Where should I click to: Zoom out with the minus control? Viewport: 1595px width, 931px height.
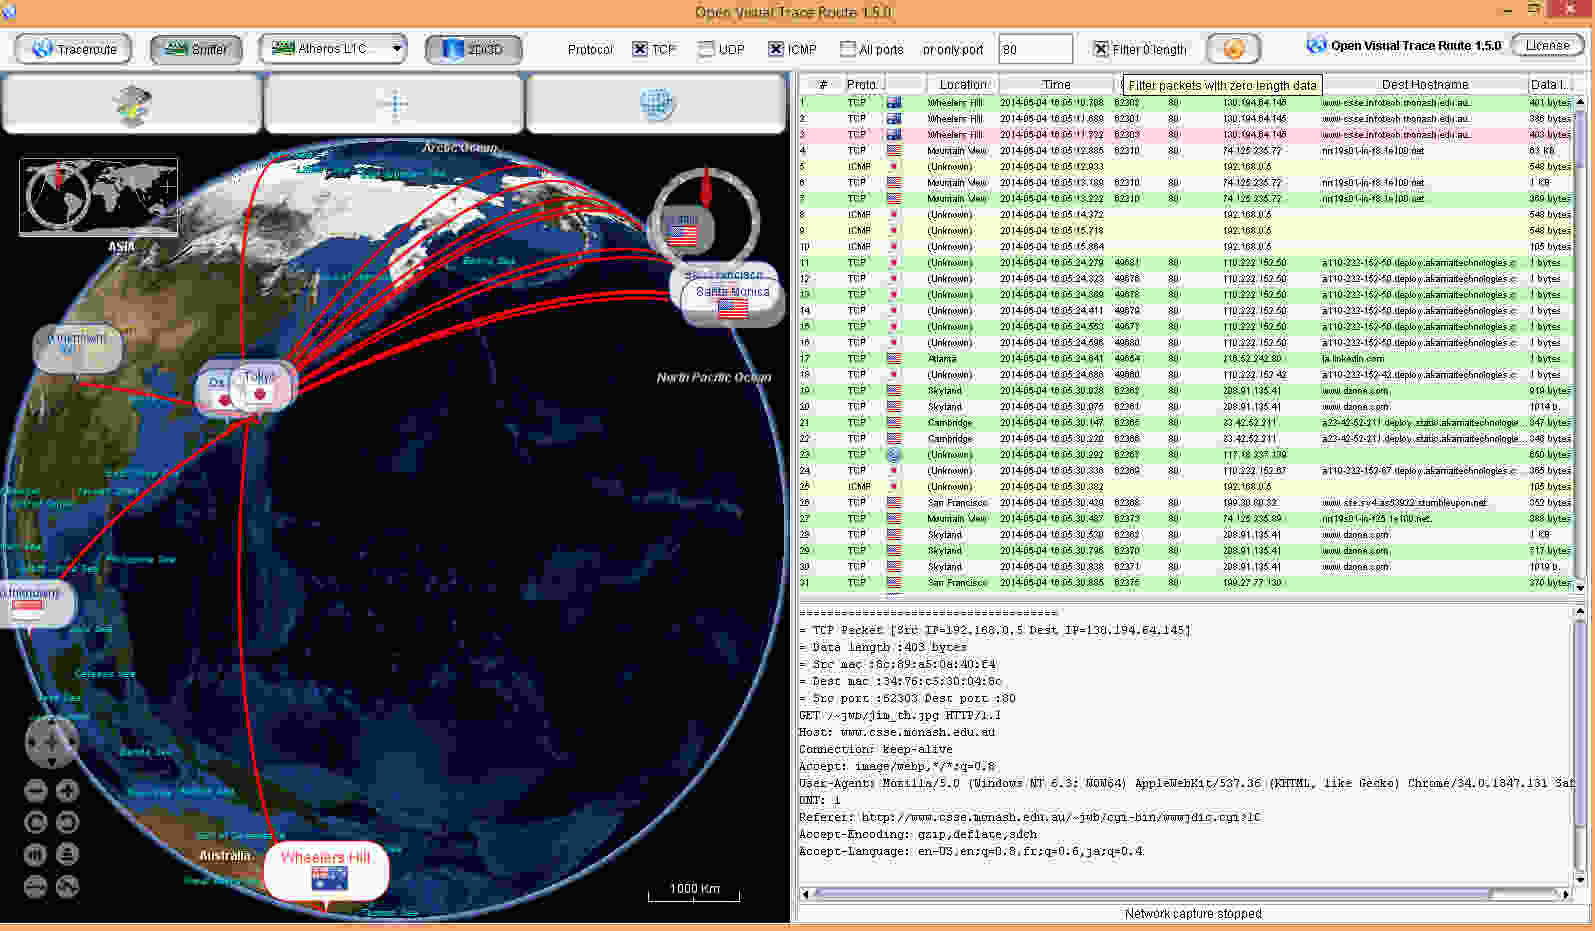(x=36, y=791)
